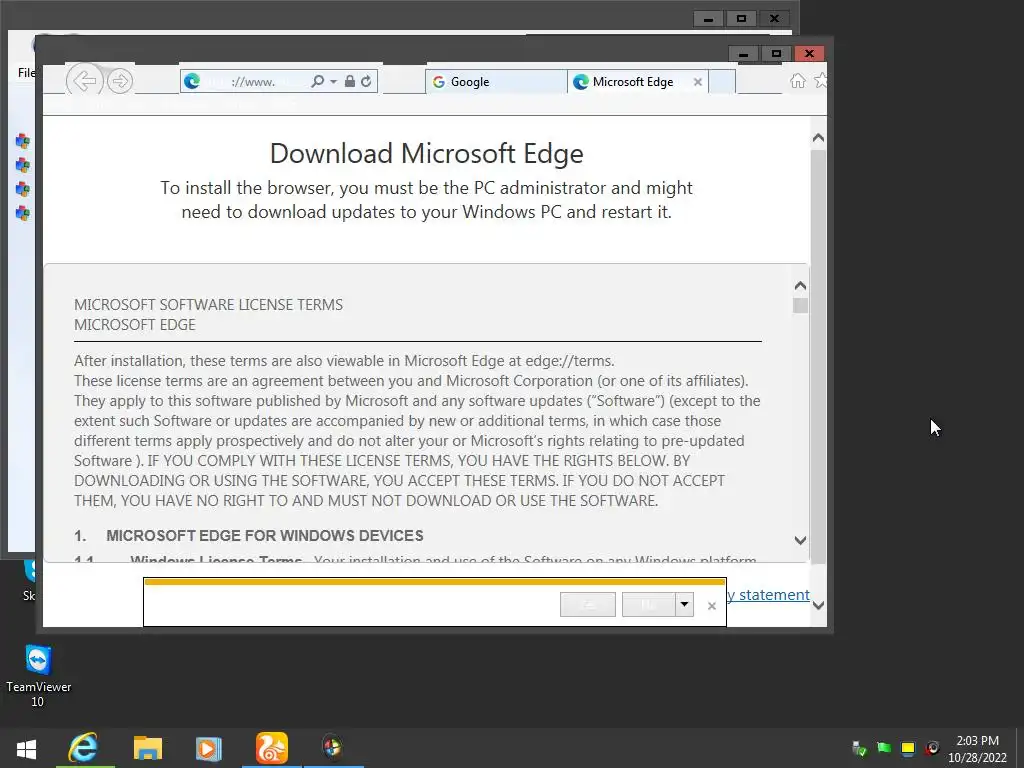Click MICROSOFT SOFTWARE LICENSE TERMS text
This screenshot has width=1024, height=768.
coord(208,305)
